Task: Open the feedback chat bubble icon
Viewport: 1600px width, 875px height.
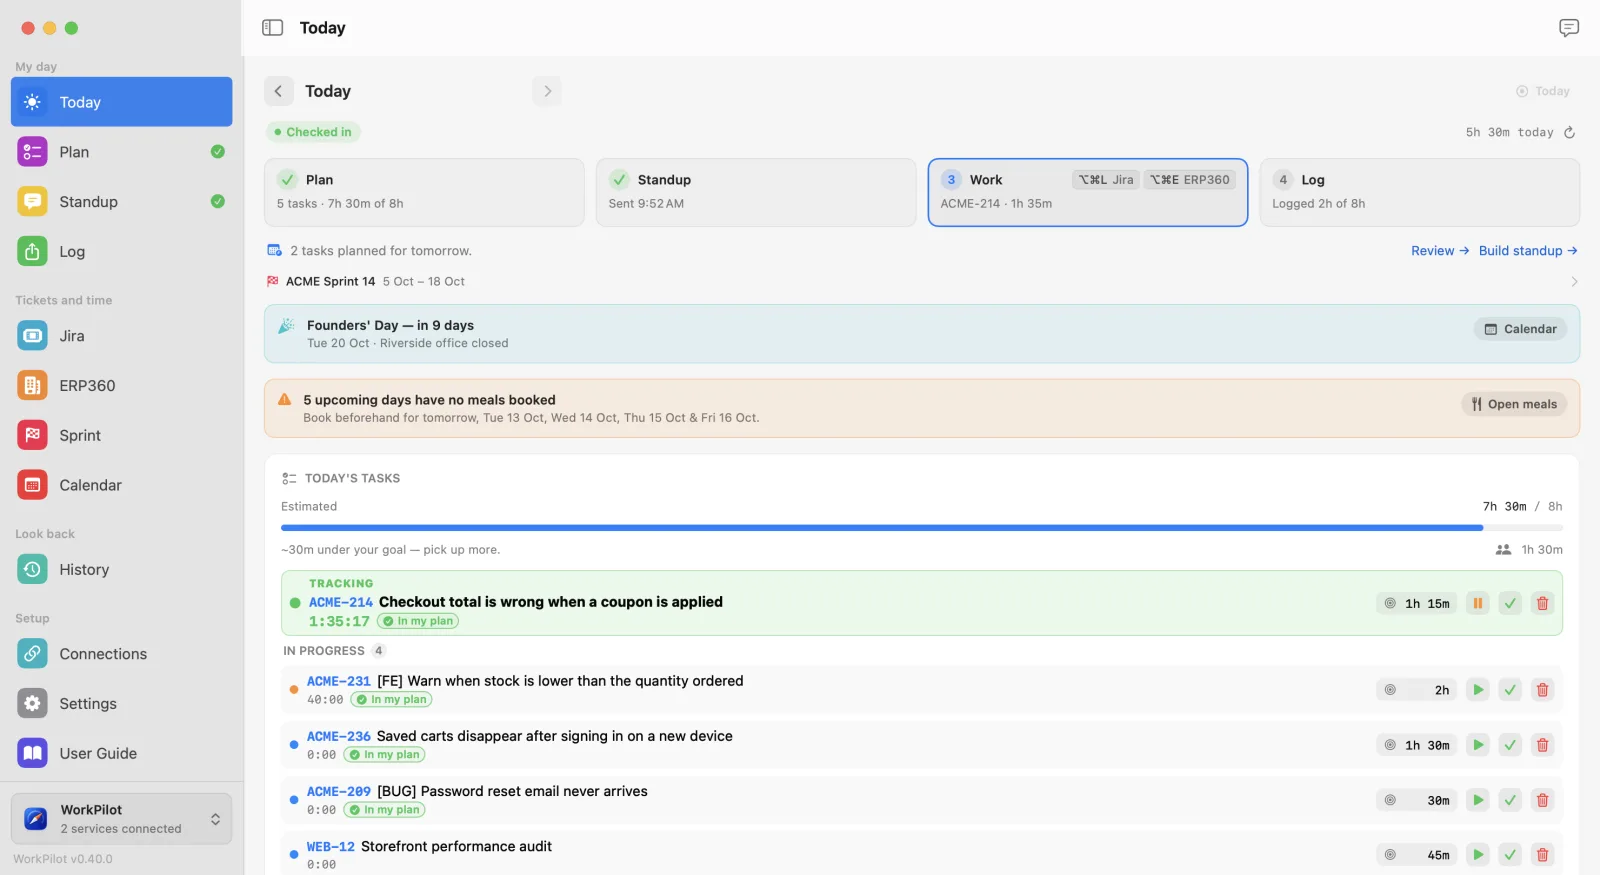Action: click(x=1569, y=28)
